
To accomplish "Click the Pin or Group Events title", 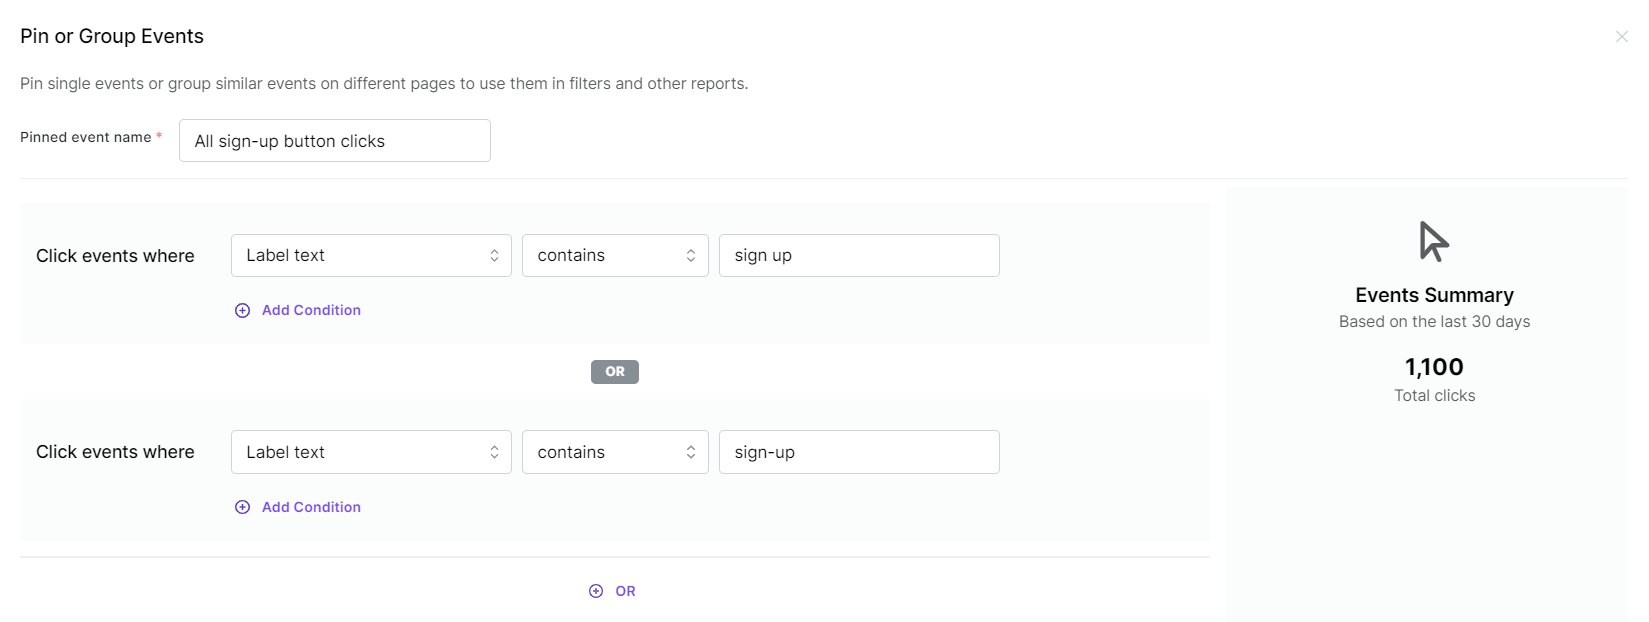I will click(x=112, y=36).
